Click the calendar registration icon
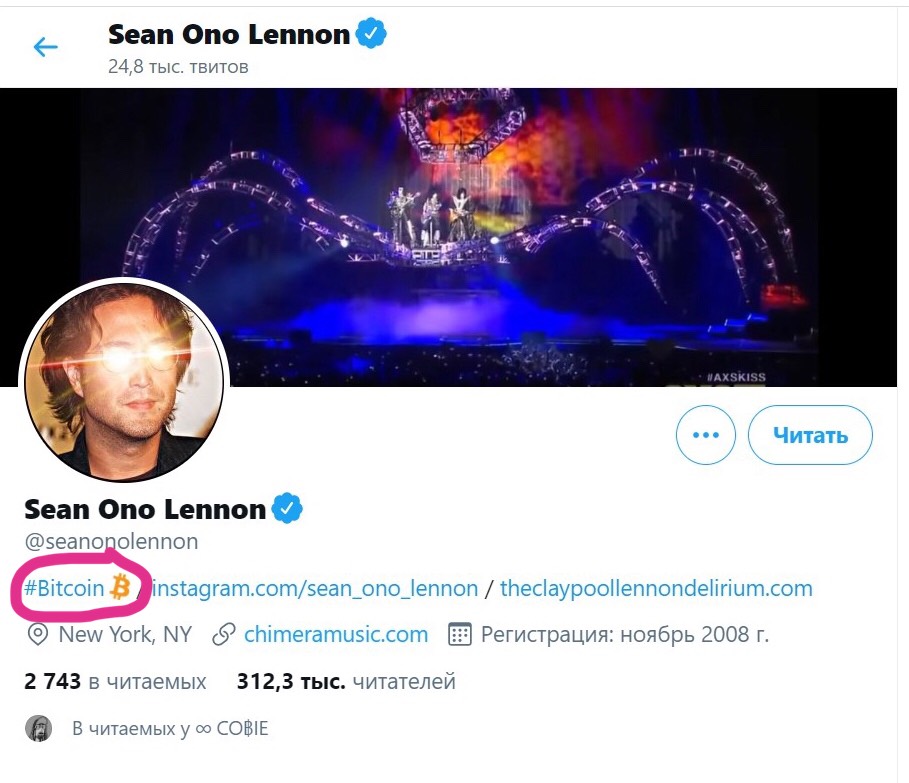909x783 pixels. pyautogui.click(x=459, y=634)
